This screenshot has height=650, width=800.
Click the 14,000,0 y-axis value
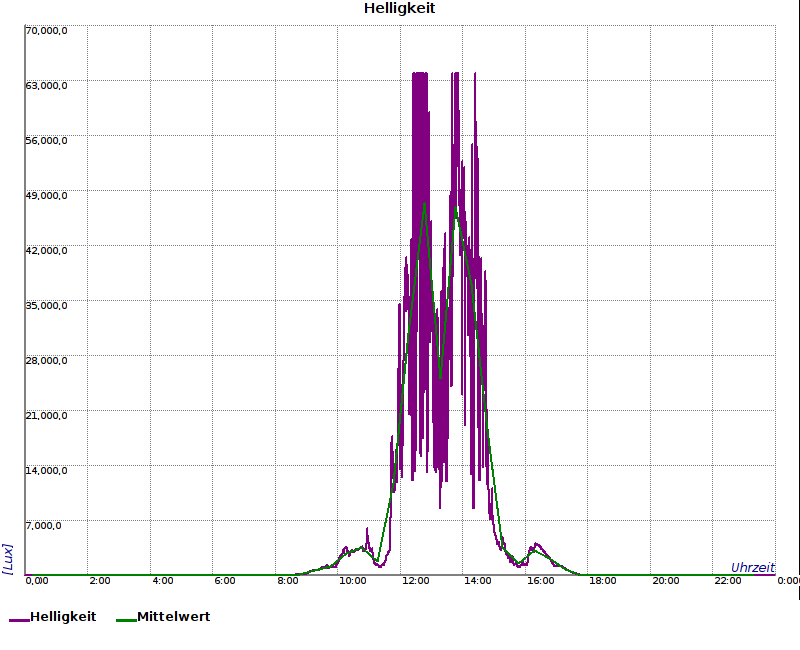tap(46, 470)
